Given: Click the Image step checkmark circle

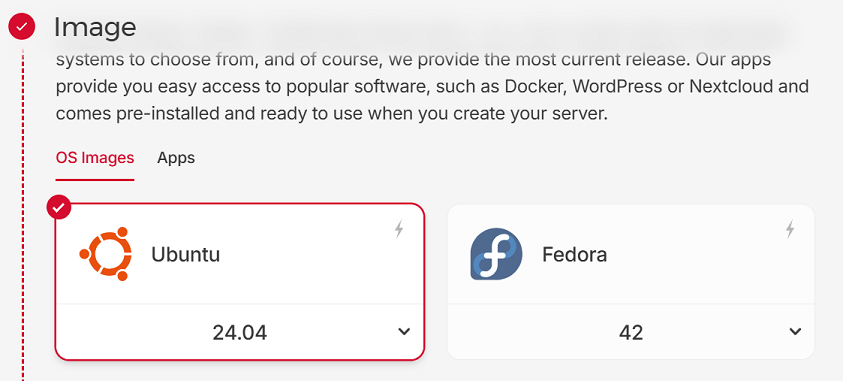Looking at the screenshot, I should pos(22,27).
